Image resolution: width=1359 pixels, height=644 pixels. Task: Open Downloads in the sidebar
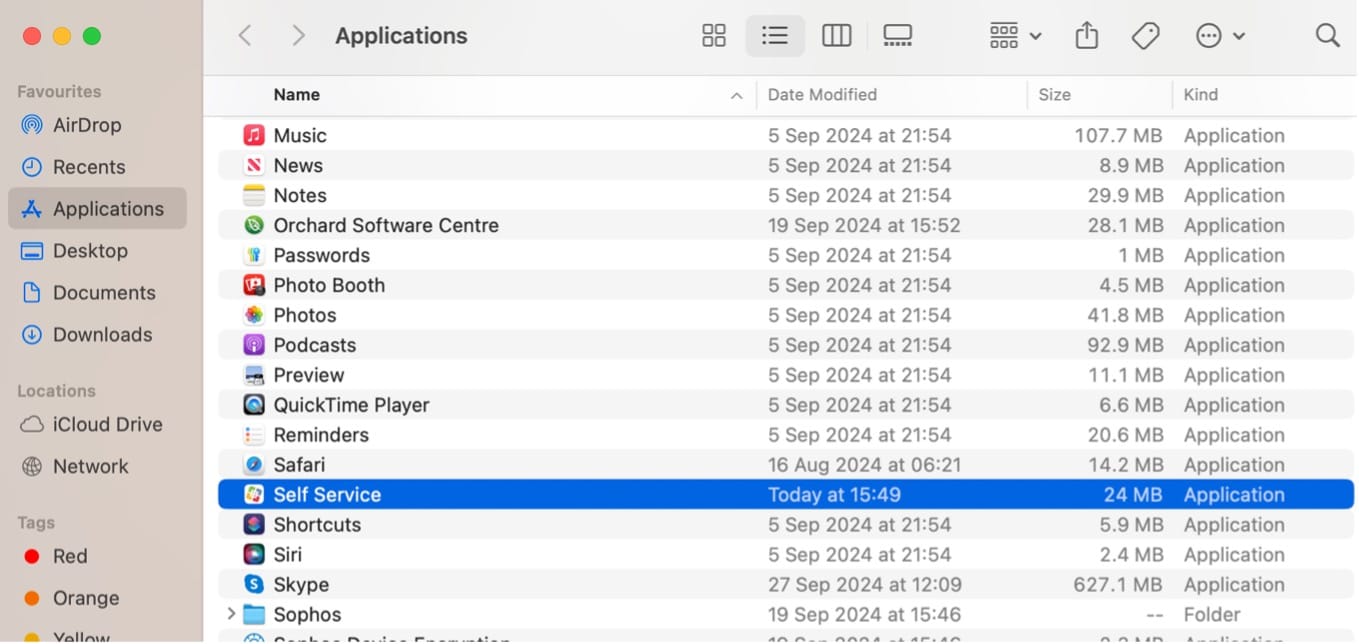tap(102, 335)
